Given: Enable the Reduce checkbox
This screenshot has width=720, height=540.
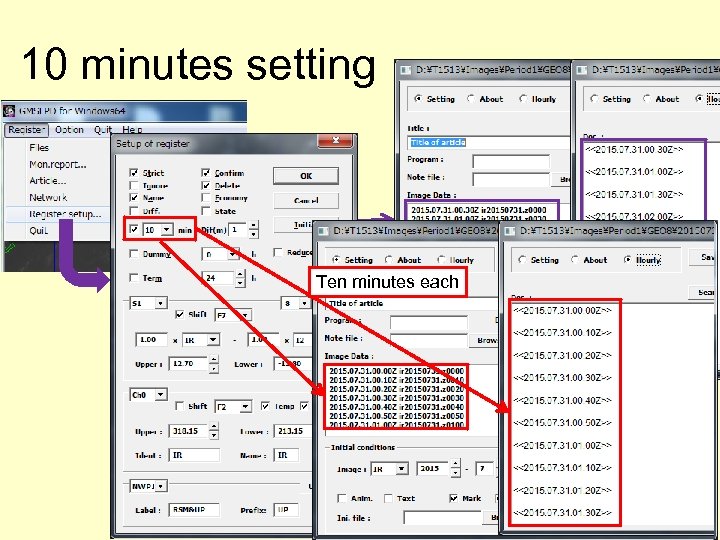Looking at the screenshot, I should tap(277, 252).
